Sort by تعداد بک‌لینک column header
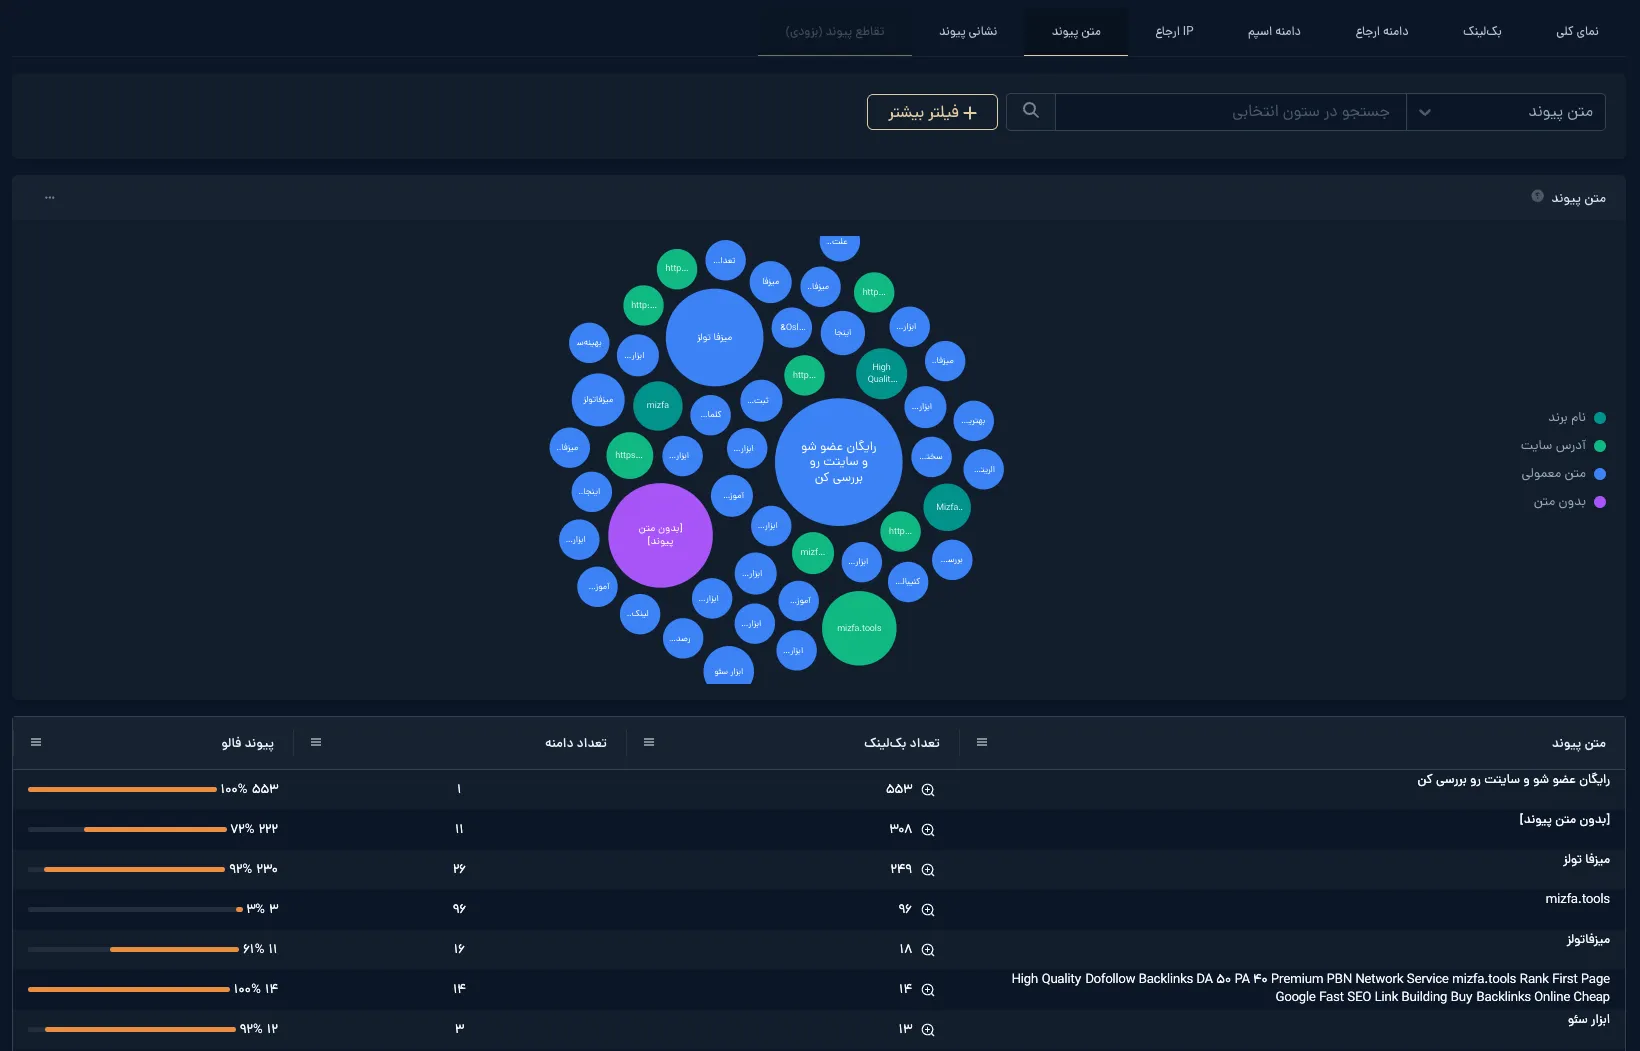 coord(902,742)
